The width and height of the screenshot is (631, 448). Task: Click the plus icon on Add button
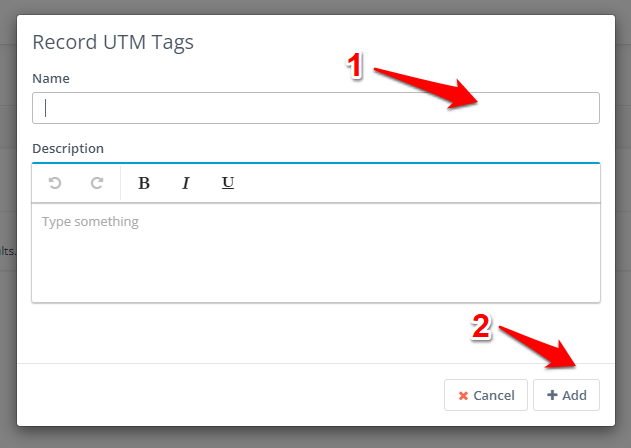pyautogui.click(x=552, y=395)
